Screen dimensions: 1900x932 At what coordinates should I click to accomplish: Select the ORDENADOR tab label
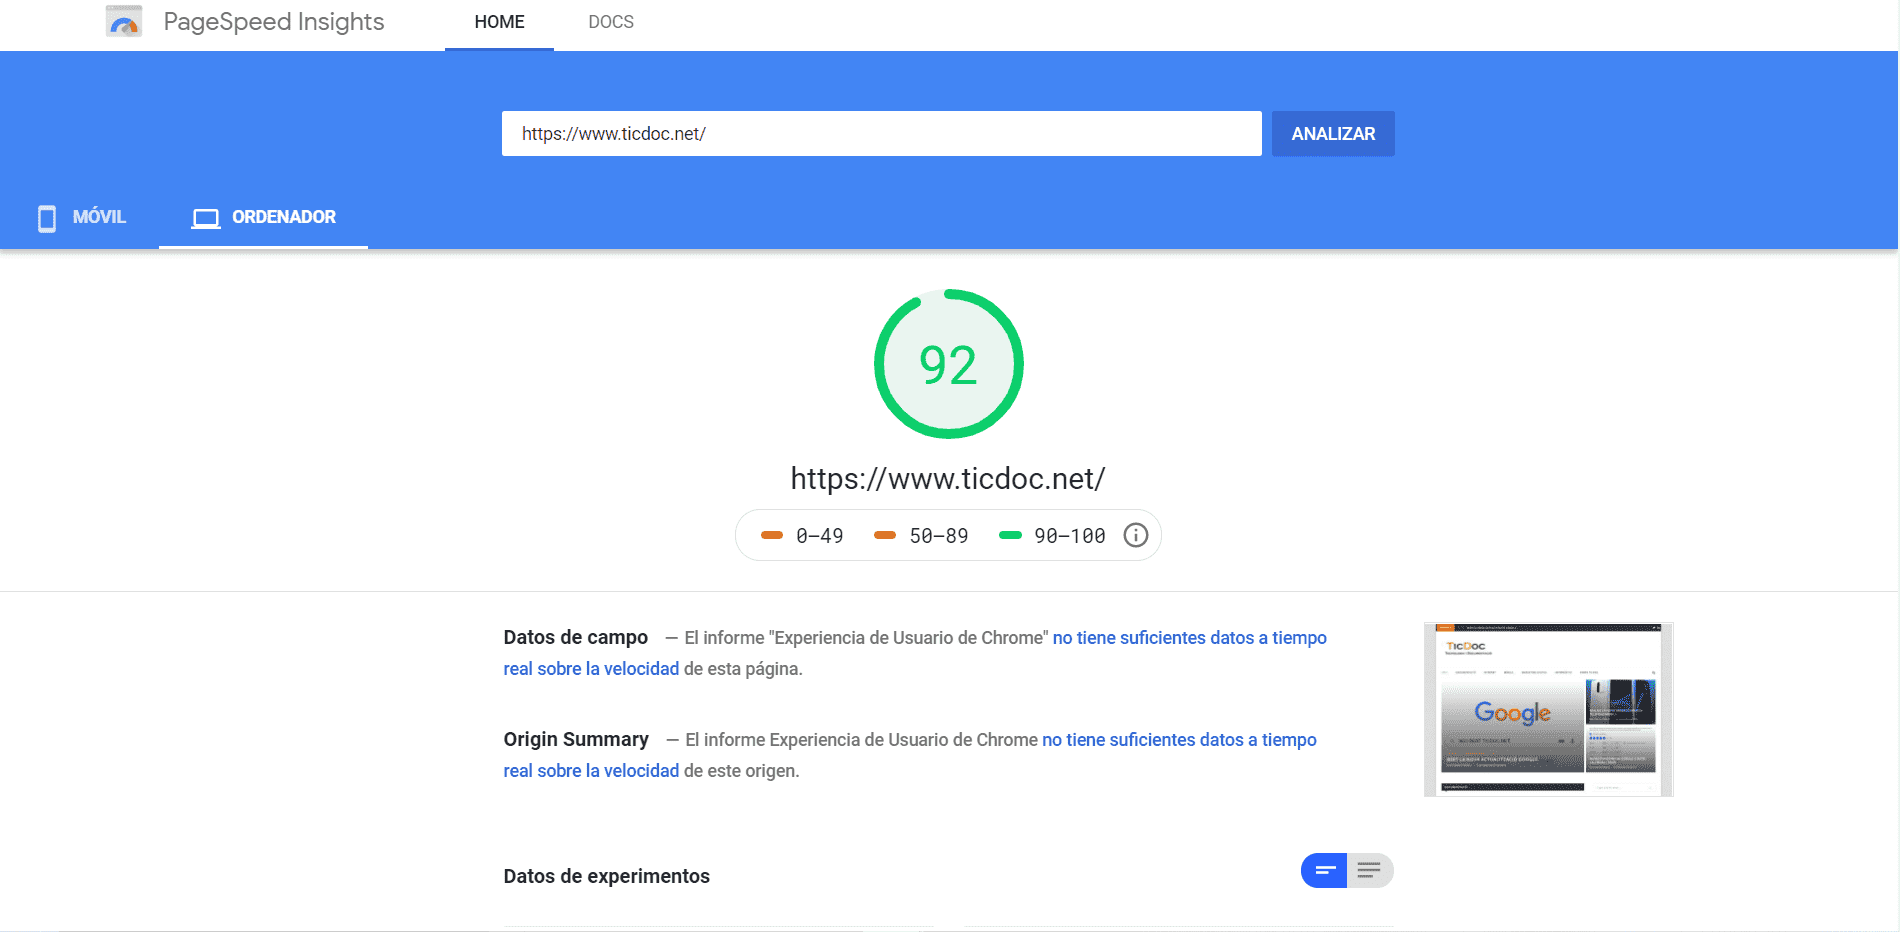pos(284,217)
